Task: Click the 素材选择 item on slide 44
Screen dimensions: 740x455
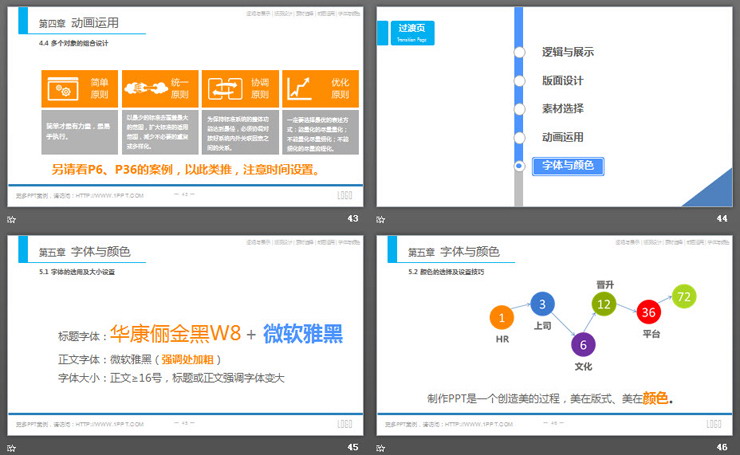Action: pyautogui.click(x=563, y=109)
